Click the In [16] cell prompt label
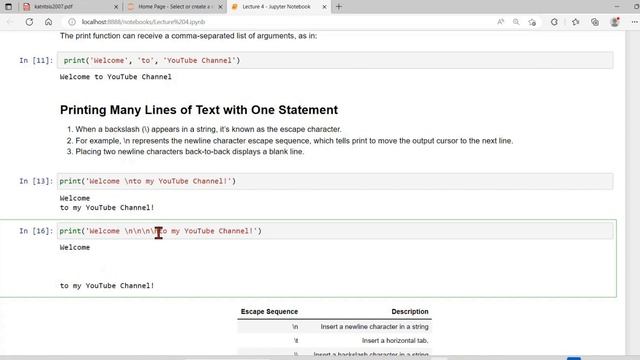 click(x=36, y=231)
